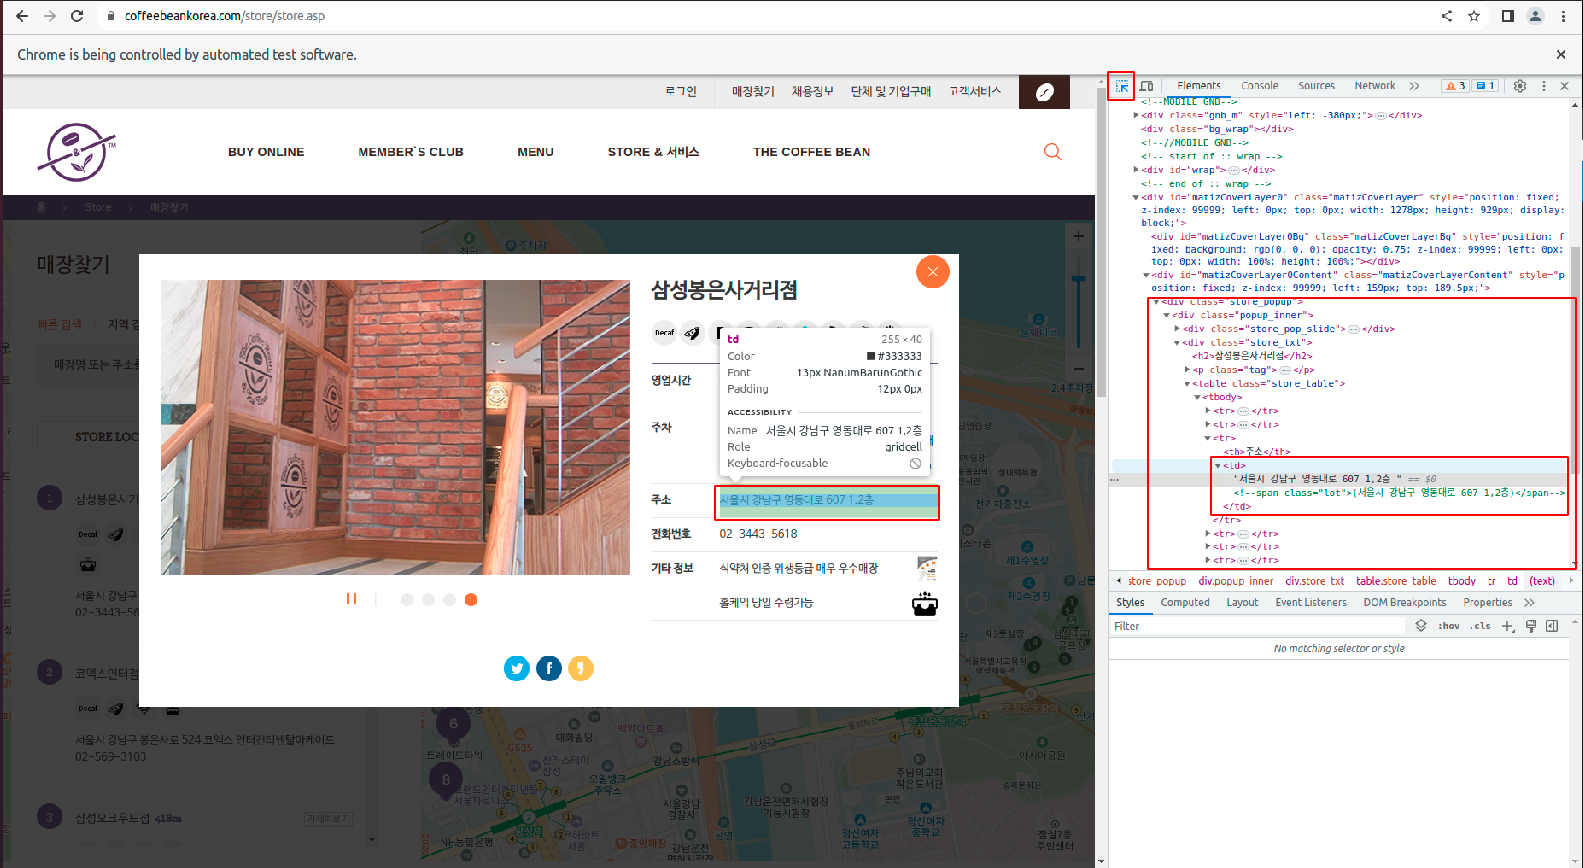Select the Computed sub-tab

coord(1185,602)
